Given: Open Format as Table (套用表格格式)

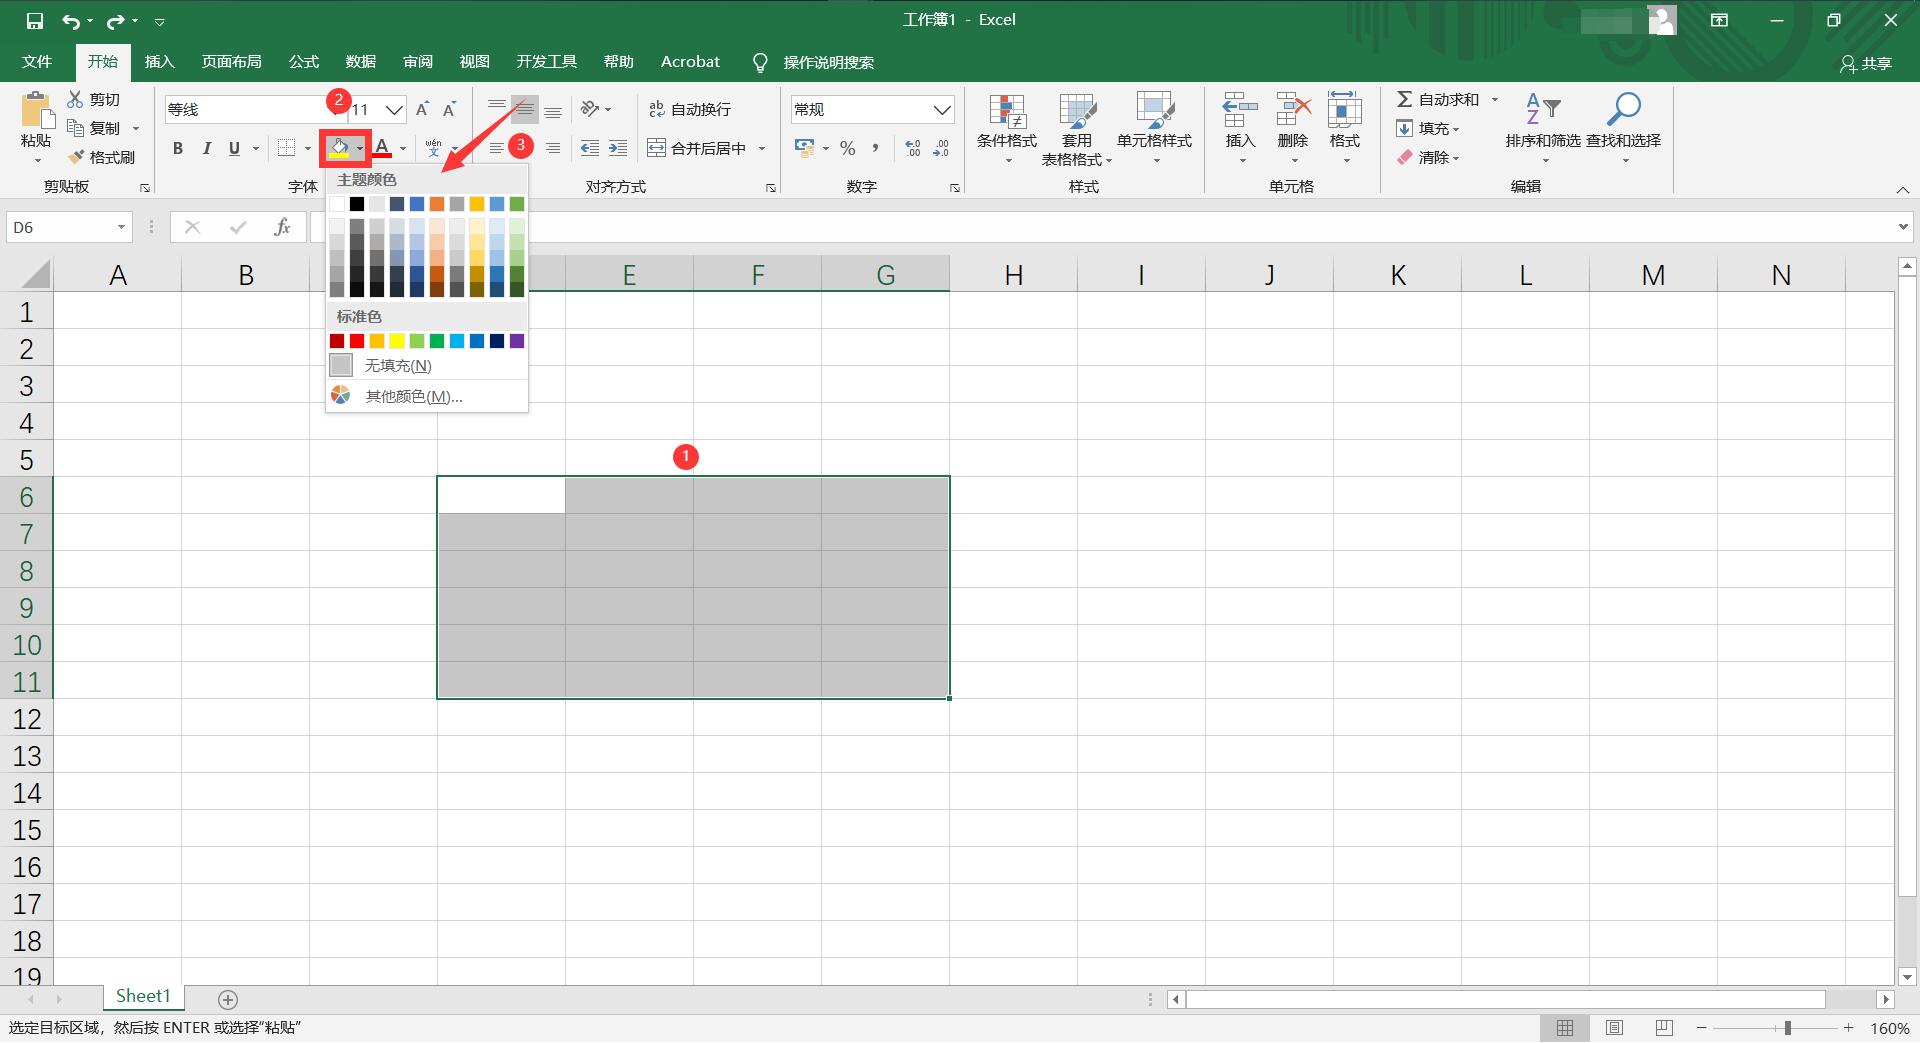Looking at the screenshot, I should (x=1077, y=128).
